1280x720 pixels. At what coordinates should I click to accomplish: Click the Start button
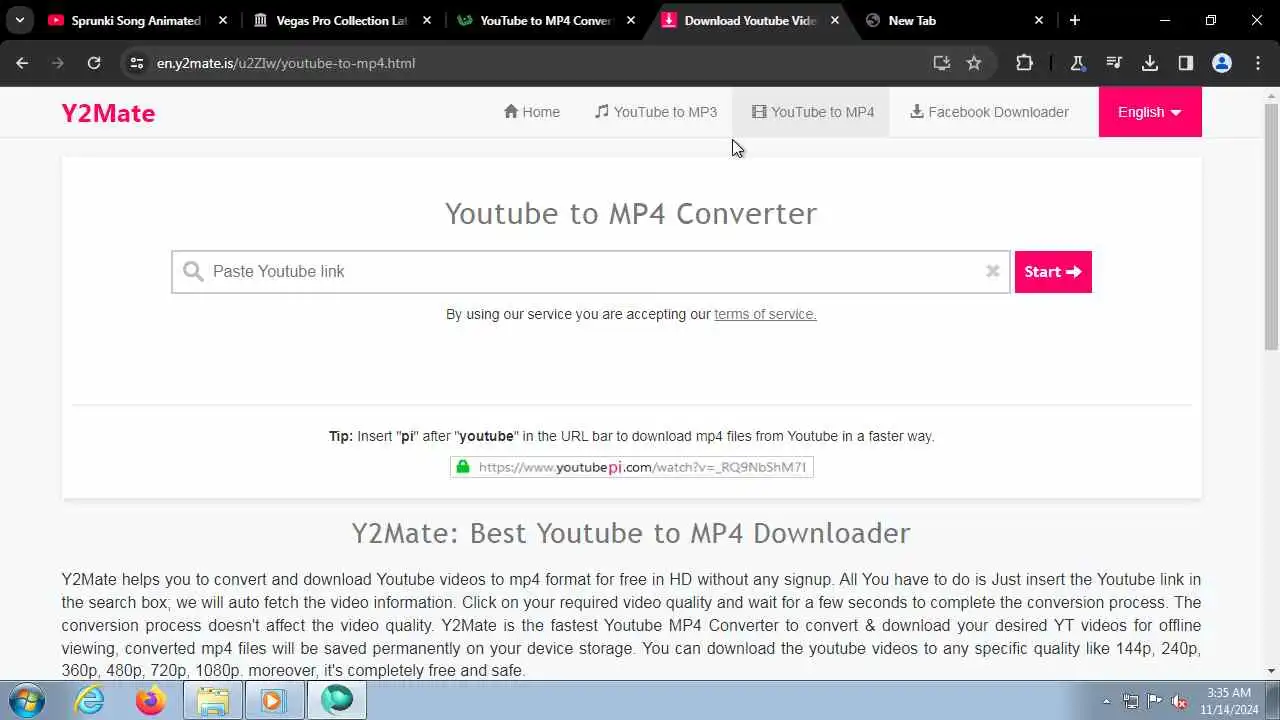click(1053, 272)
